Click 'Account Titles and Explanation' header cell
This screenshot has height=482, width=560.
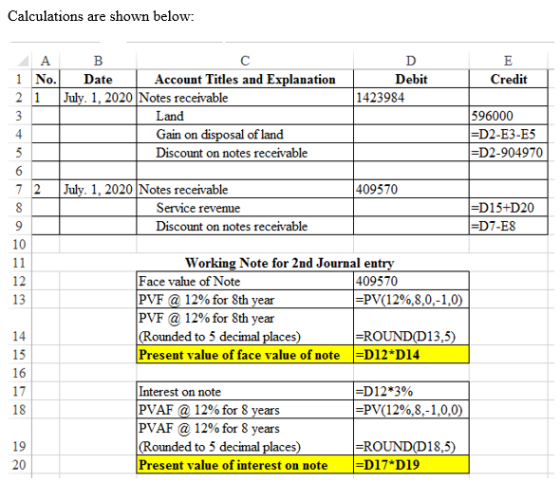click(x=245, y=79)
